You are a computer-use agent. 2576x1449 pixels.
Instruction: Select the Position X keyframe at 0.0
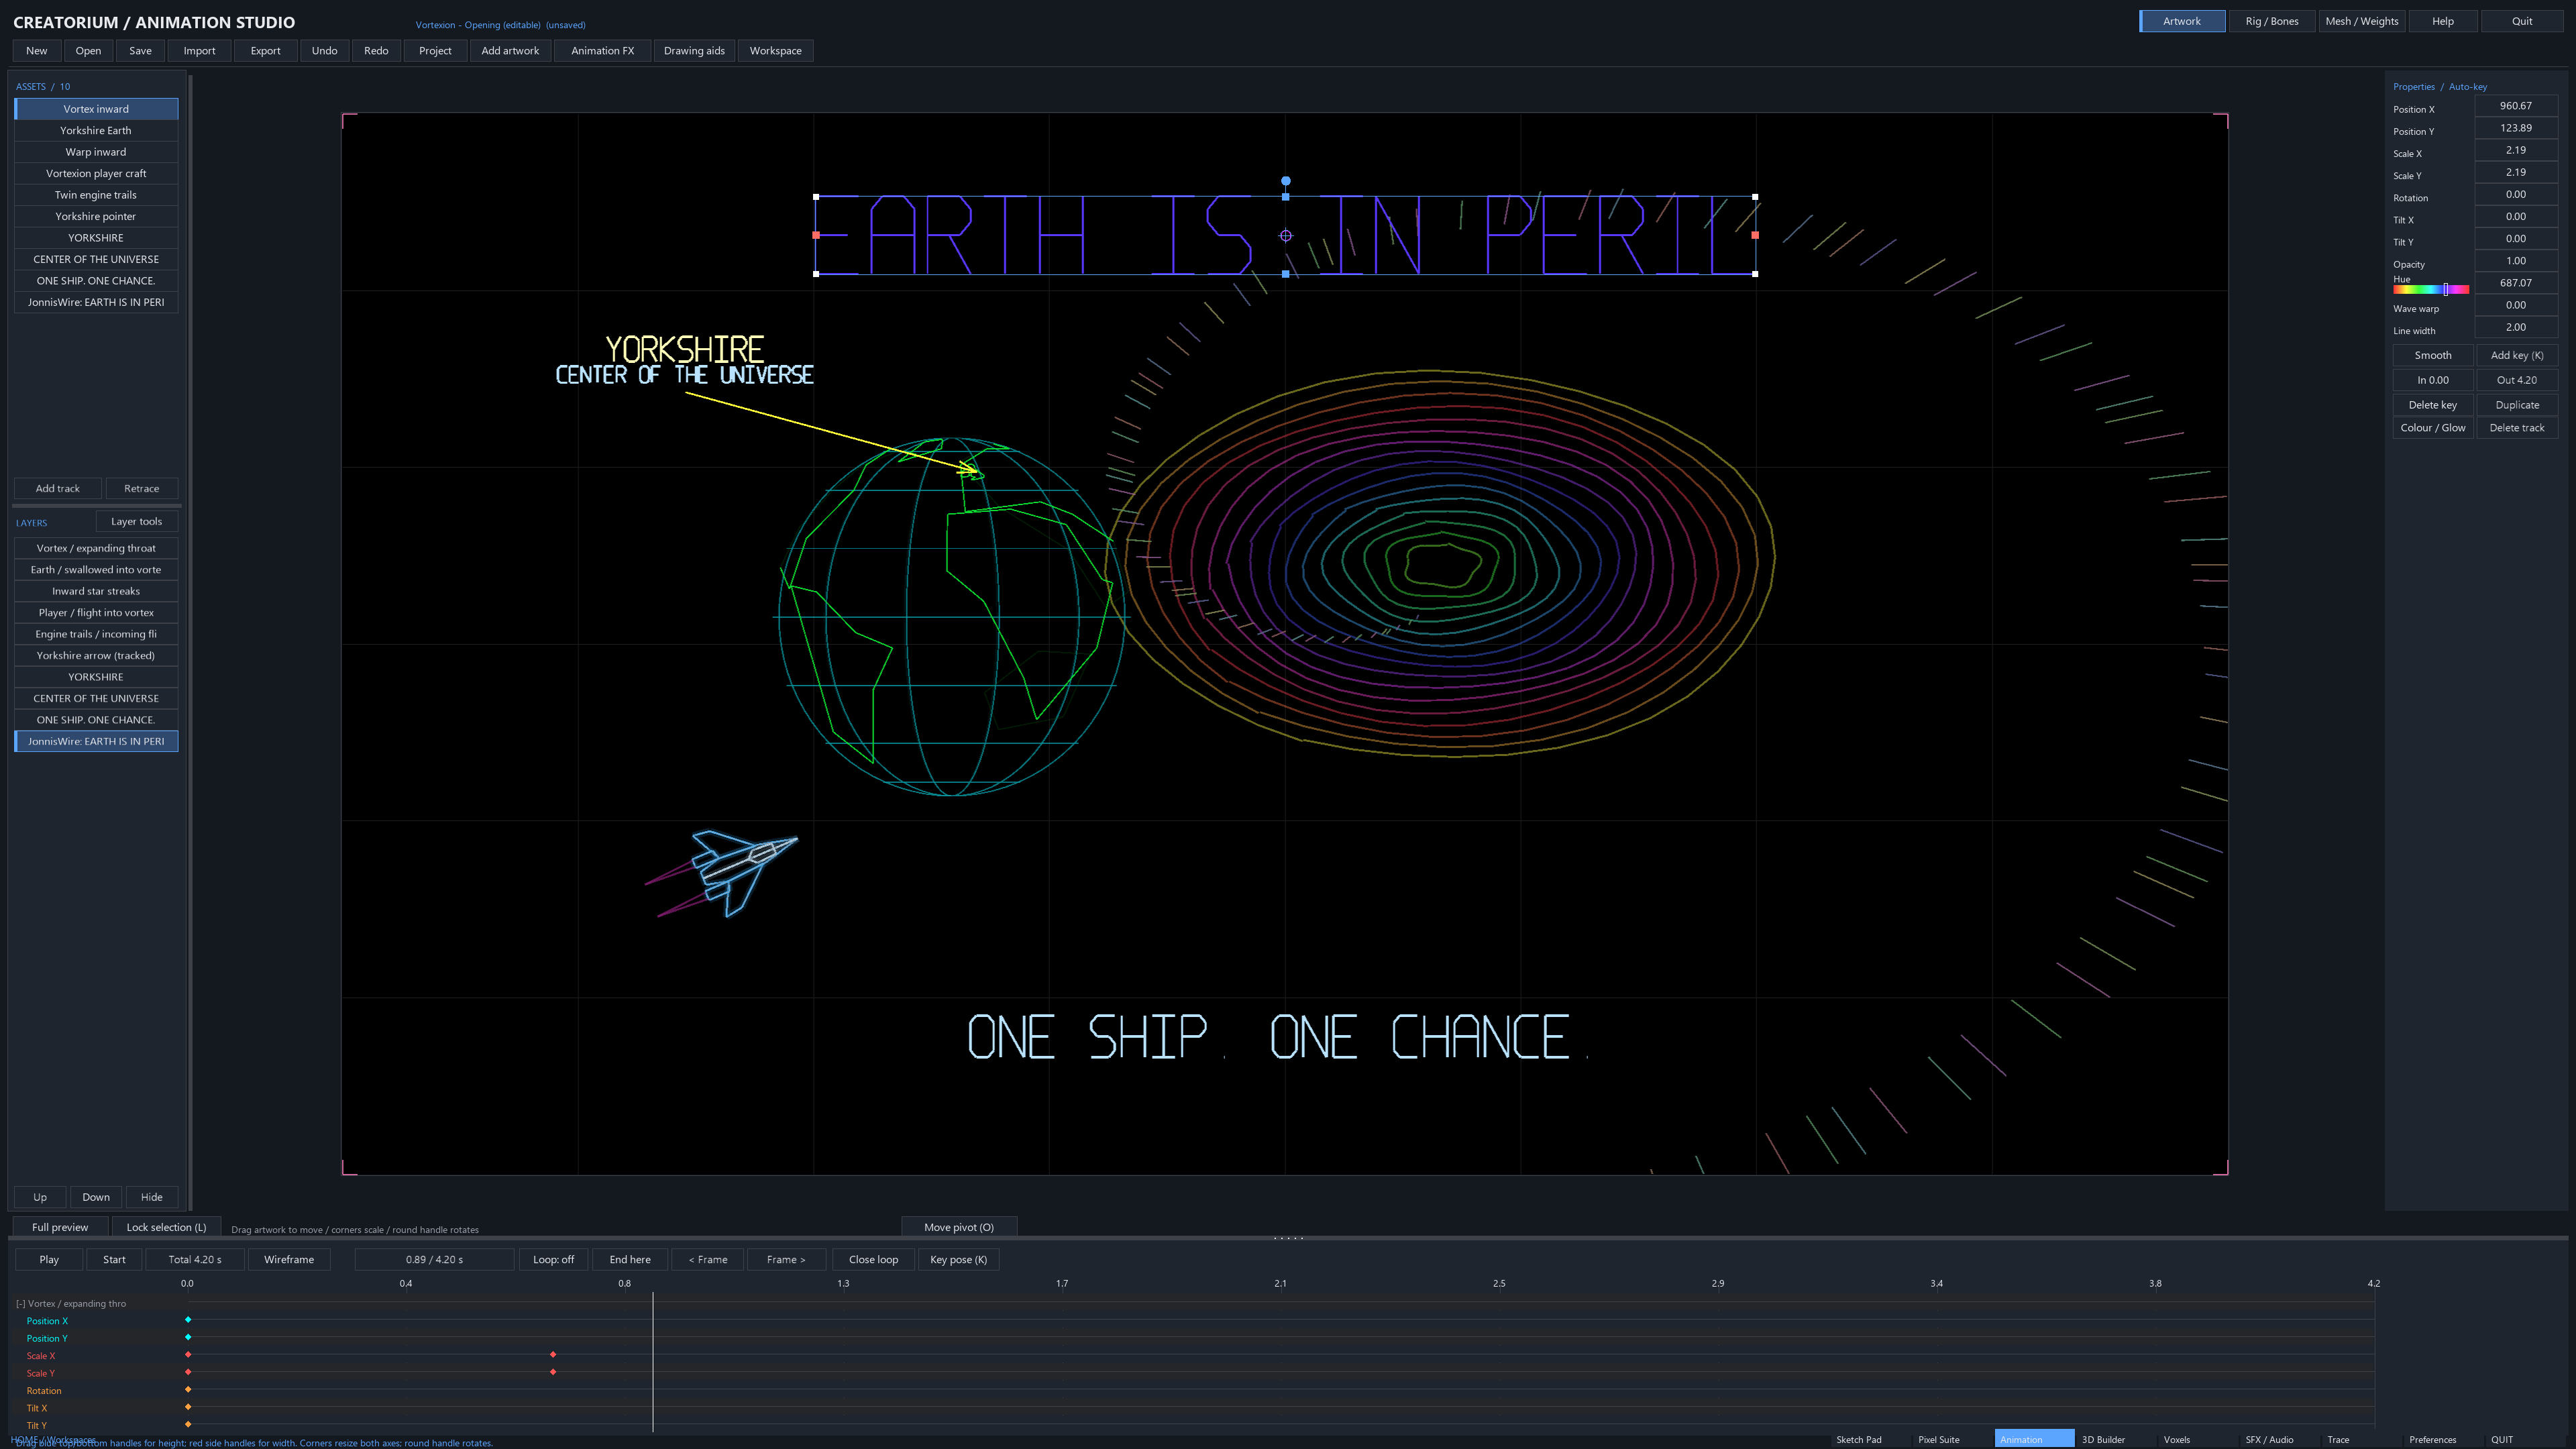[x=188, y=1320]
